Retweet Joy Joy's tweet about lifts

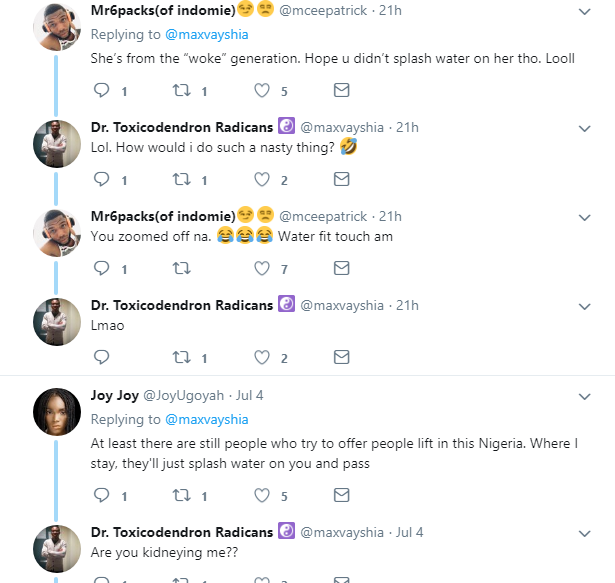pyautogui.click(x=182, y=495)
